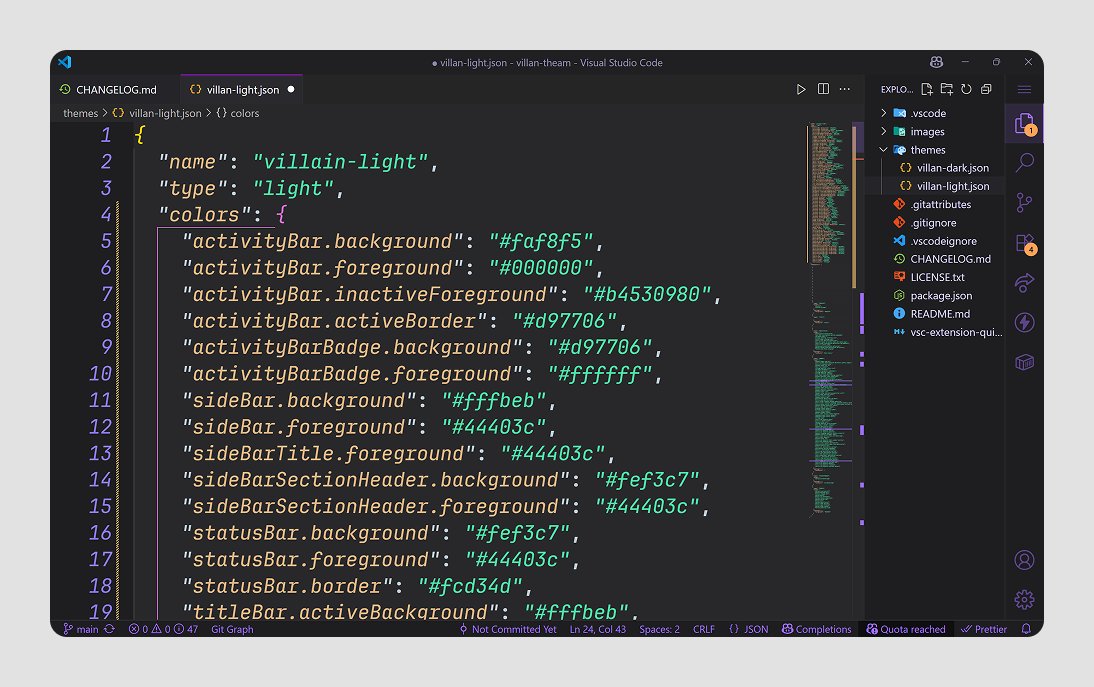Viewport: 1094px width, 687px height.
Task: Create a new file in Explorer
Action: click(x=927, y=89)
